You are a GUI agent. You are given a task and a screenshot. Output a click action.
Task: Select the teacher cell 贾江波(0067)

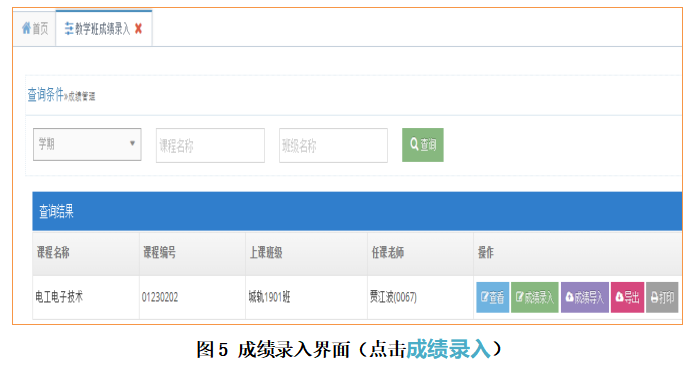tap(420, 297)
